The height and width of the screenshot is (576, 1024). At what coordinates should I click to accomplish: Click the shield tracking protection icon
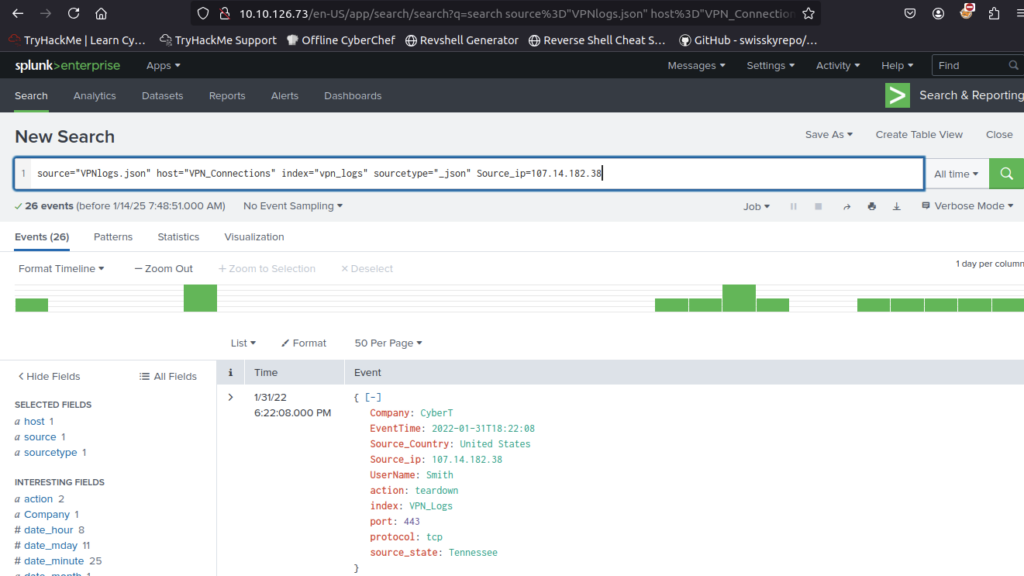click(203, 13)
